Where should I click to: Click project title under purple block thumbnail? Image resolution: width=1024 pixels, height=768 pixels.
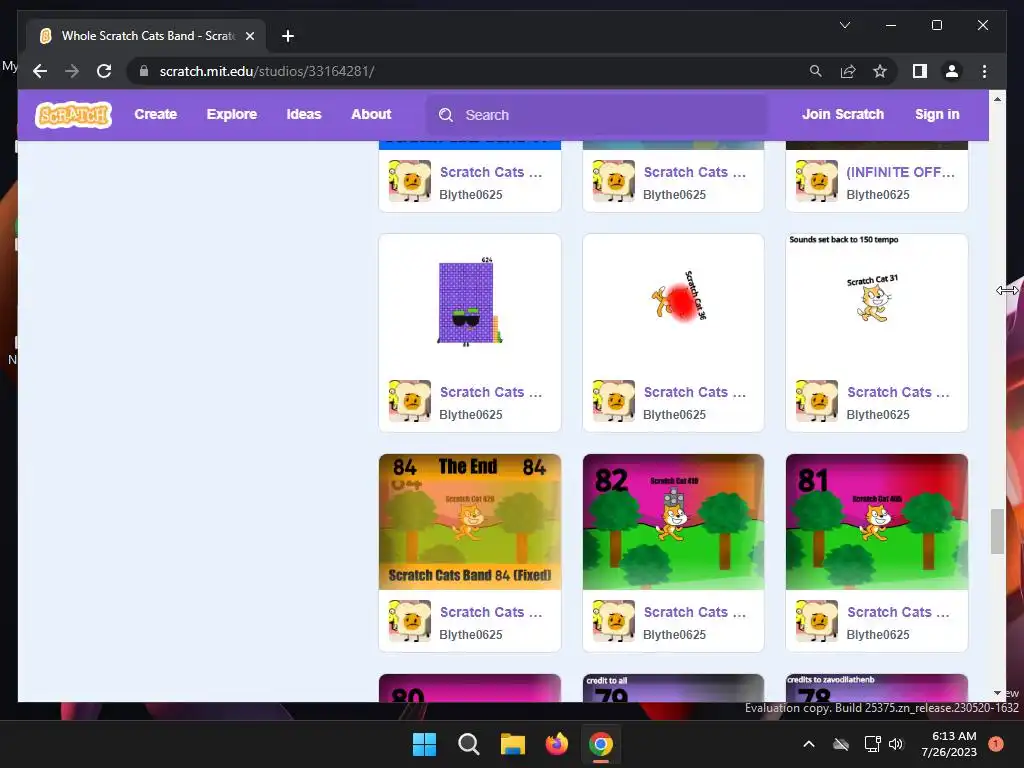point(490,392)
